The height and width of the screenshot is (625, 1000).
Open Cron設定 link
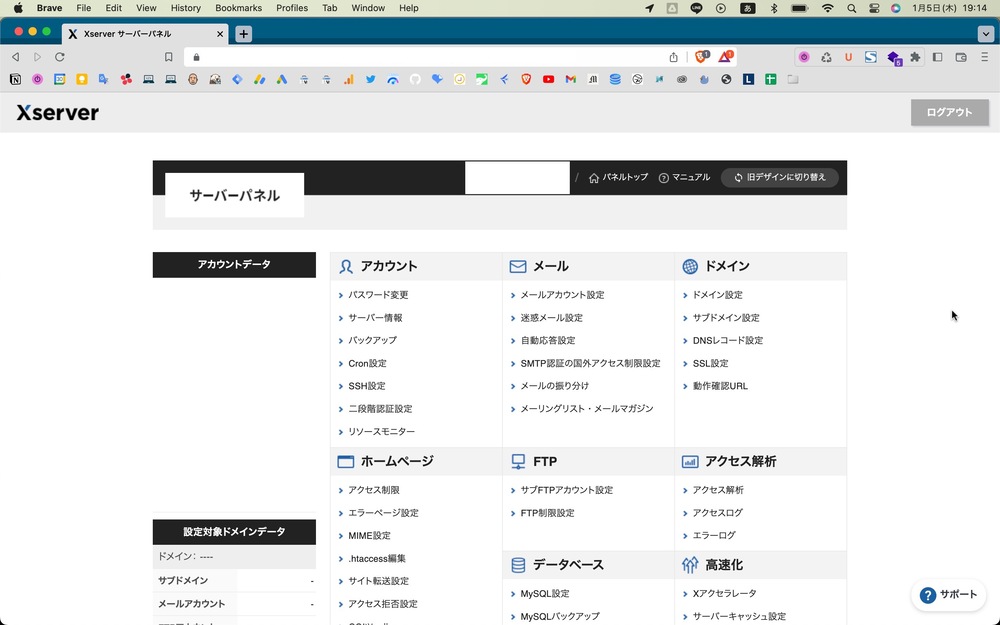click(367, 364)
